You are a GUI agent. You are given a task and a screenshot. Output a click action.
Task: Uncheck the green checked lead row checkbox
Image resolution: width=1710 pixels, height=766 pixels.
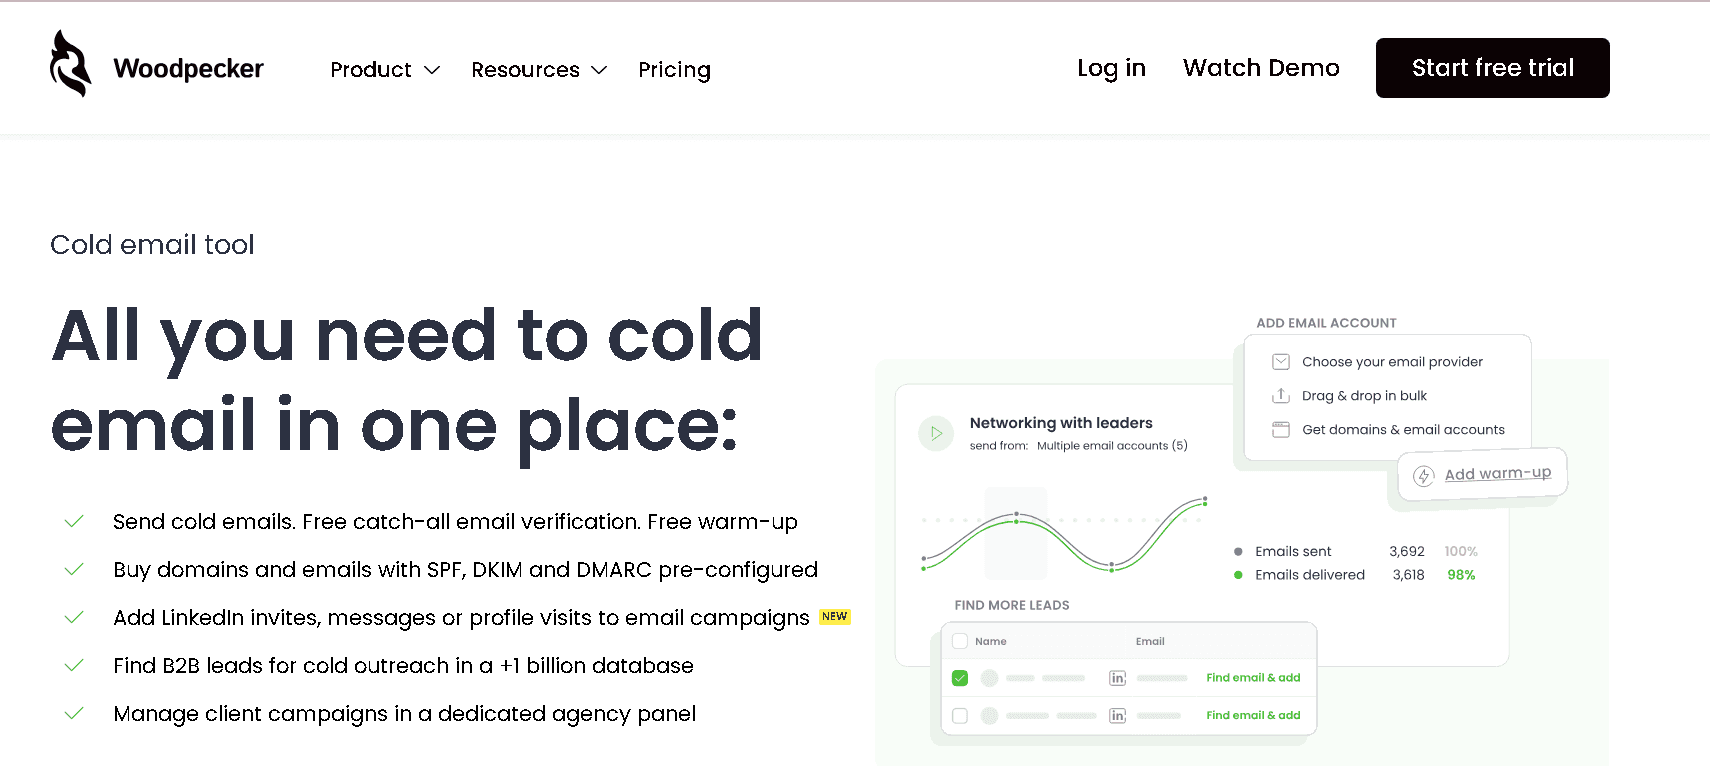[x=960, y=678]
